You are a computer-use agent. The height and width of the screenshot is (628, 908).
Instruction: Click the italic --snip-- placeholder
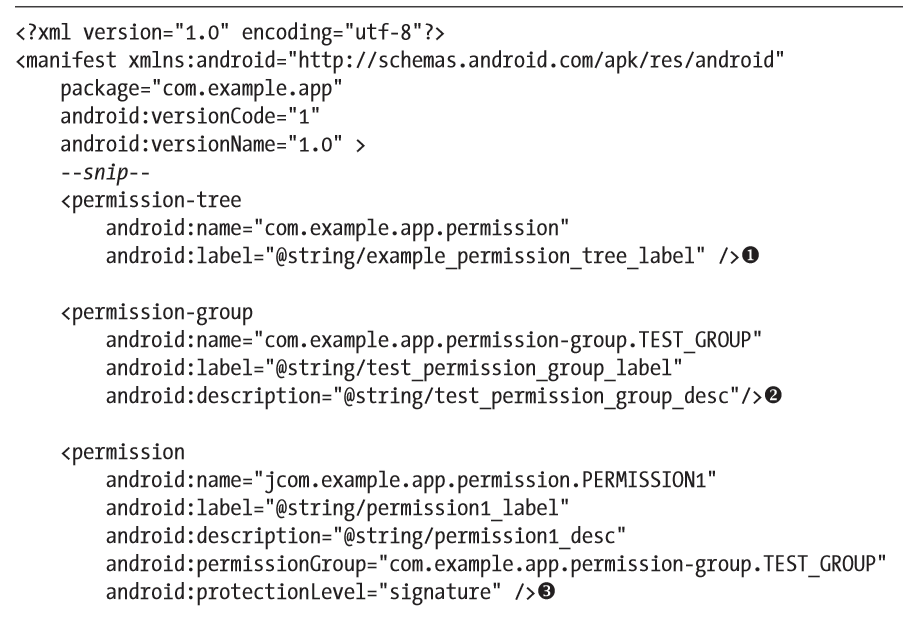[x=105, y=173]
